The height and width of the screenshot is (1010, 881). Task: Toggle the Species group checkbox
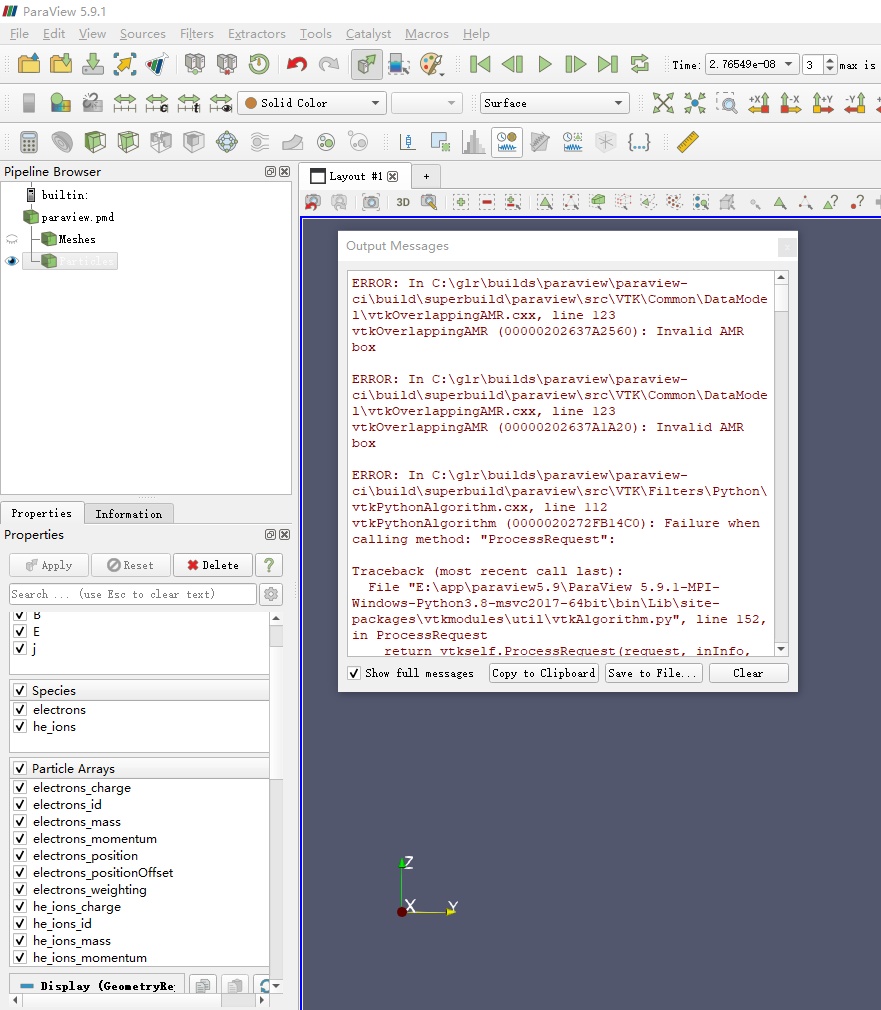click(20, 691)
